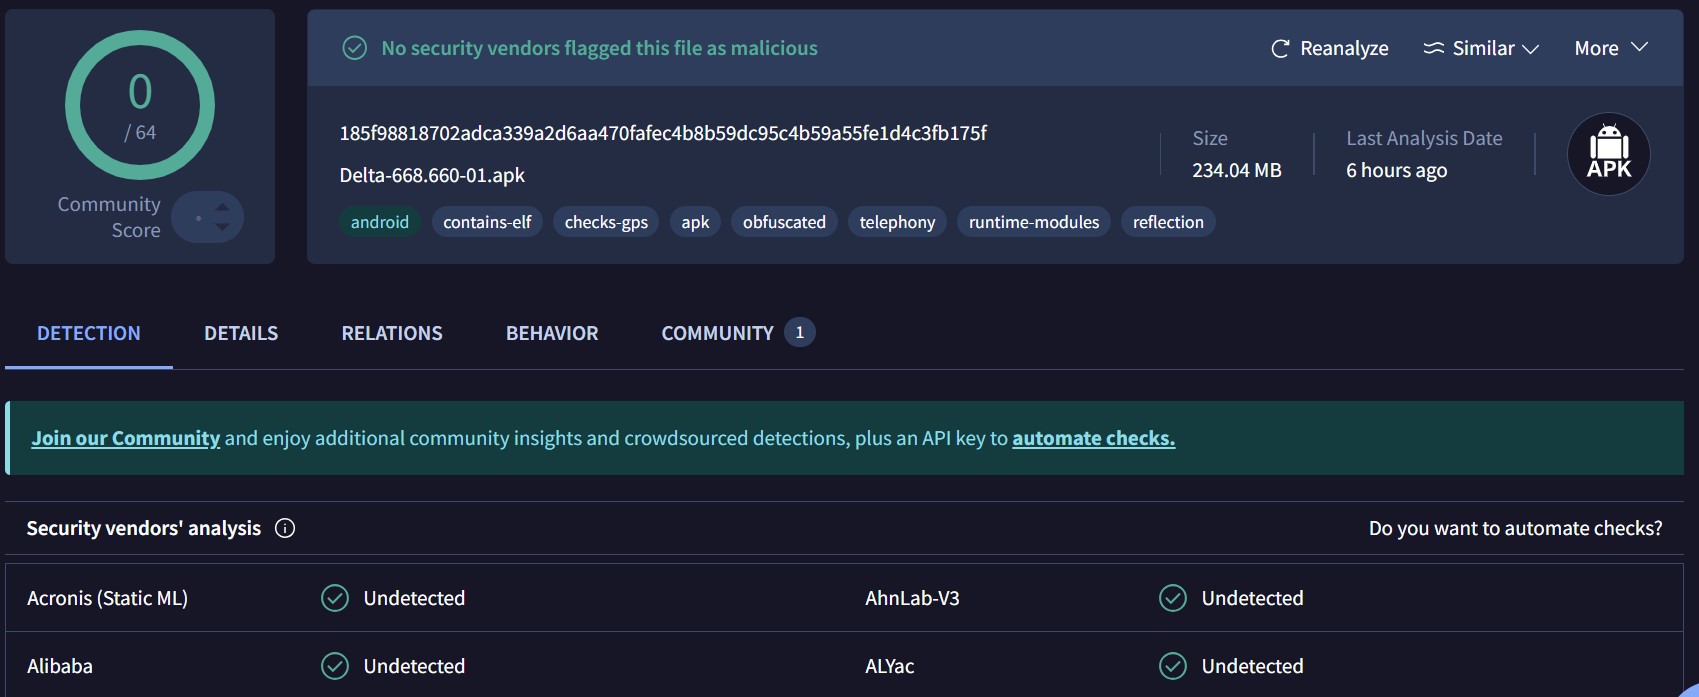This screenshot has height=697, width=1699.
Task: Click the Community Score label
Action: point(109,217)
